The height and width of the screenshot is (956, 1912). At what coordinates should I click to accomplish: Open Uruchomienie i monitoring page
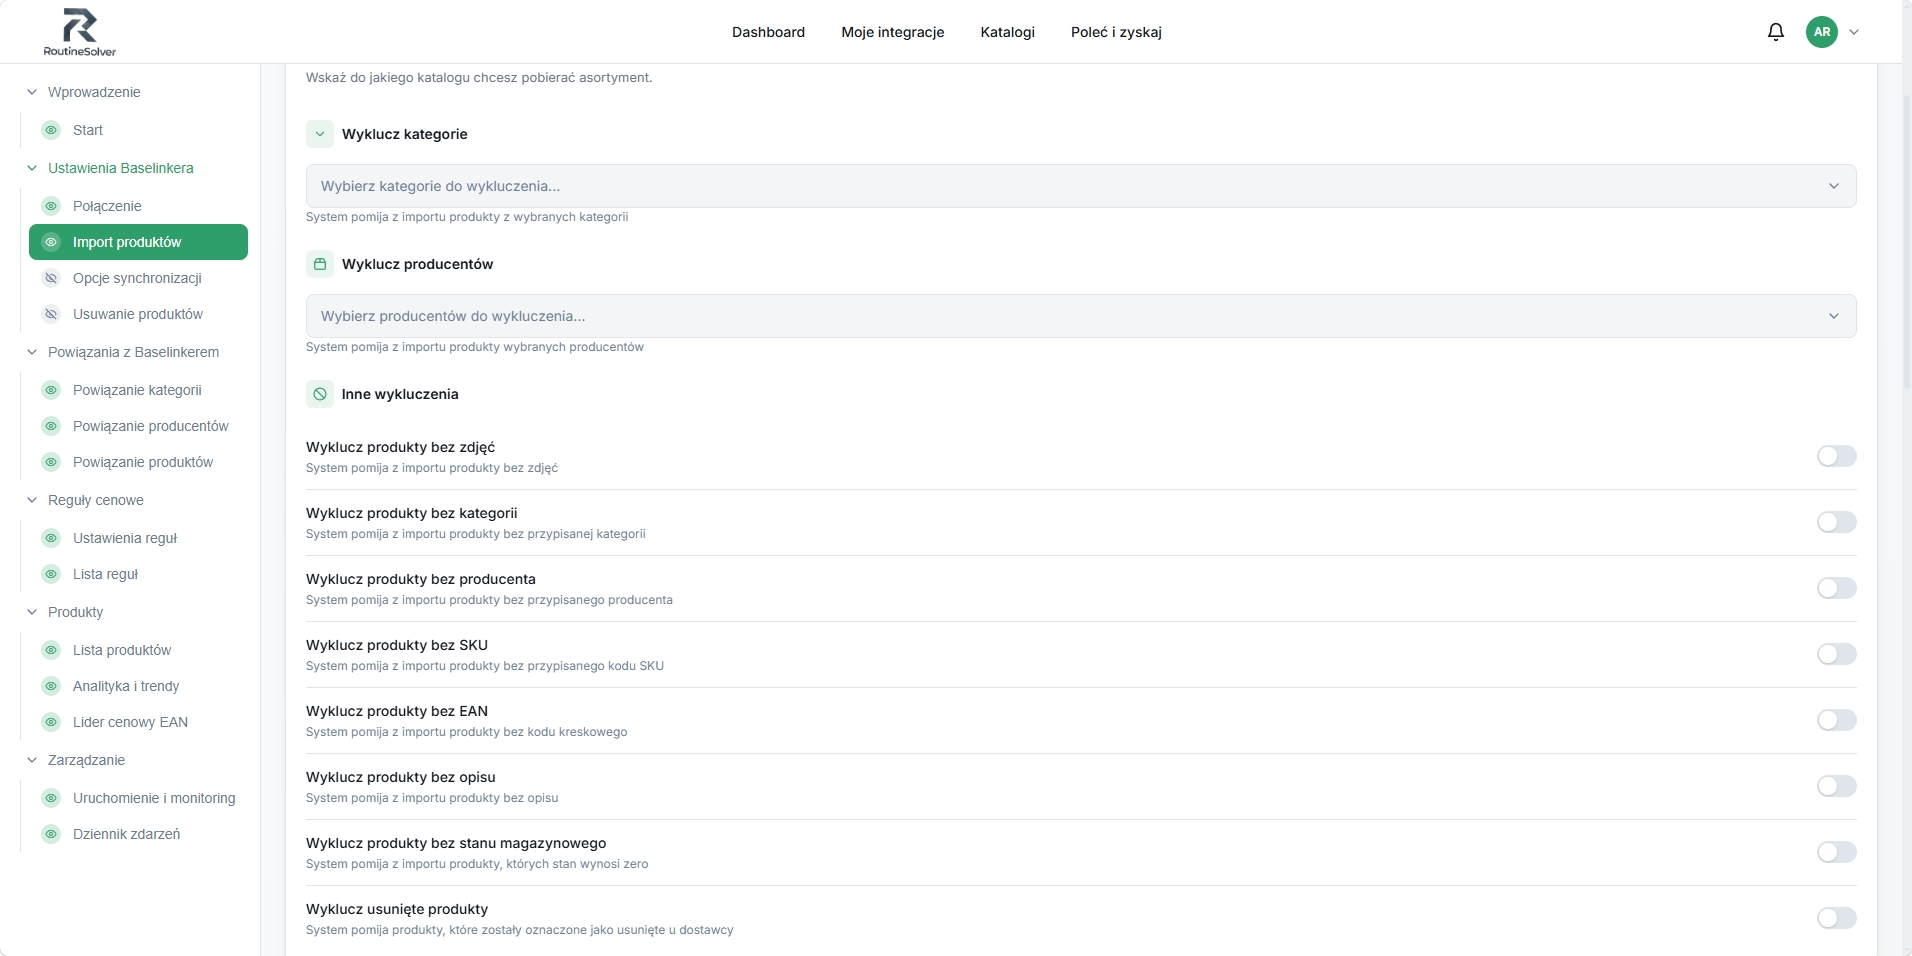(x=154, y=798)
